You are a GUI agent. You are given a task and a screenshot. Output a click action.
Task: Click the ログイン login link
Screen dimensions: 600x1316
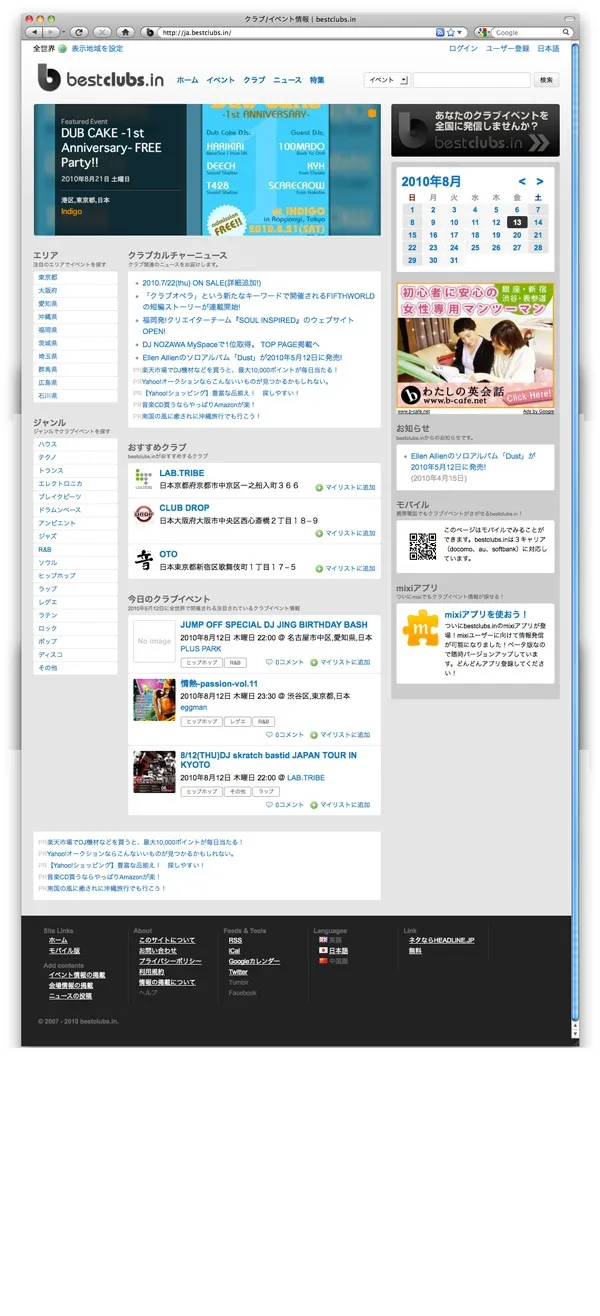pos(463,49)
